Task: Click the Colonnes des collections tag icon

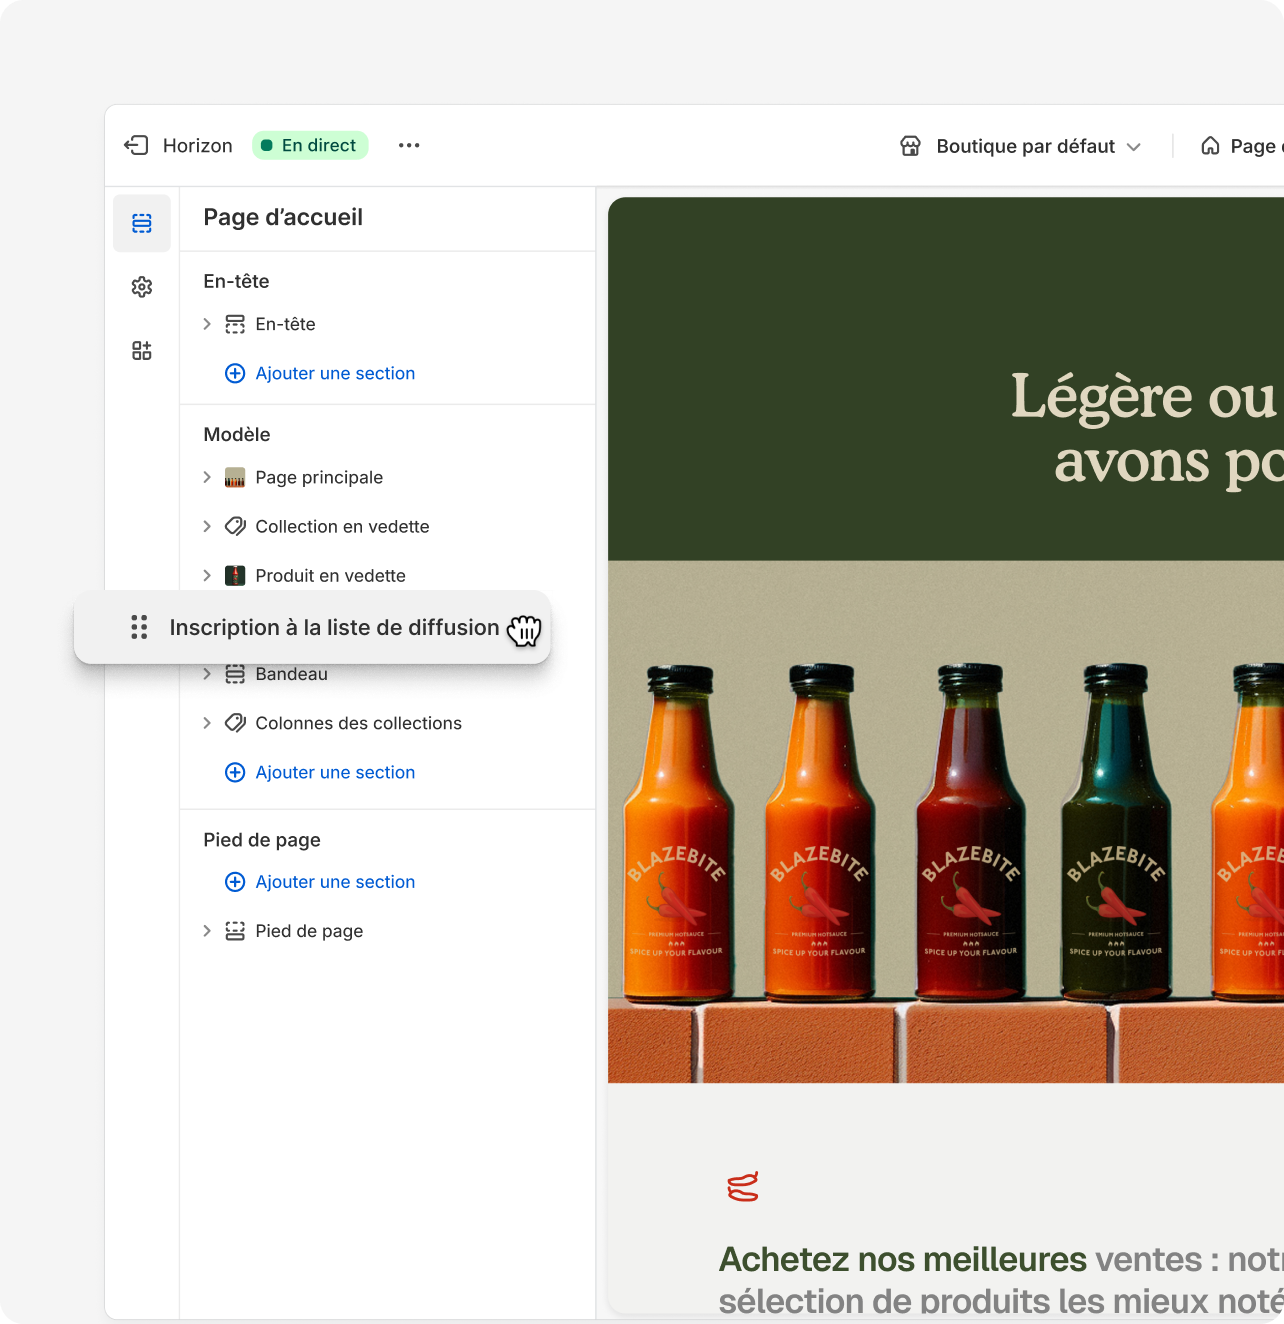Action: click(x=235, y=723)
